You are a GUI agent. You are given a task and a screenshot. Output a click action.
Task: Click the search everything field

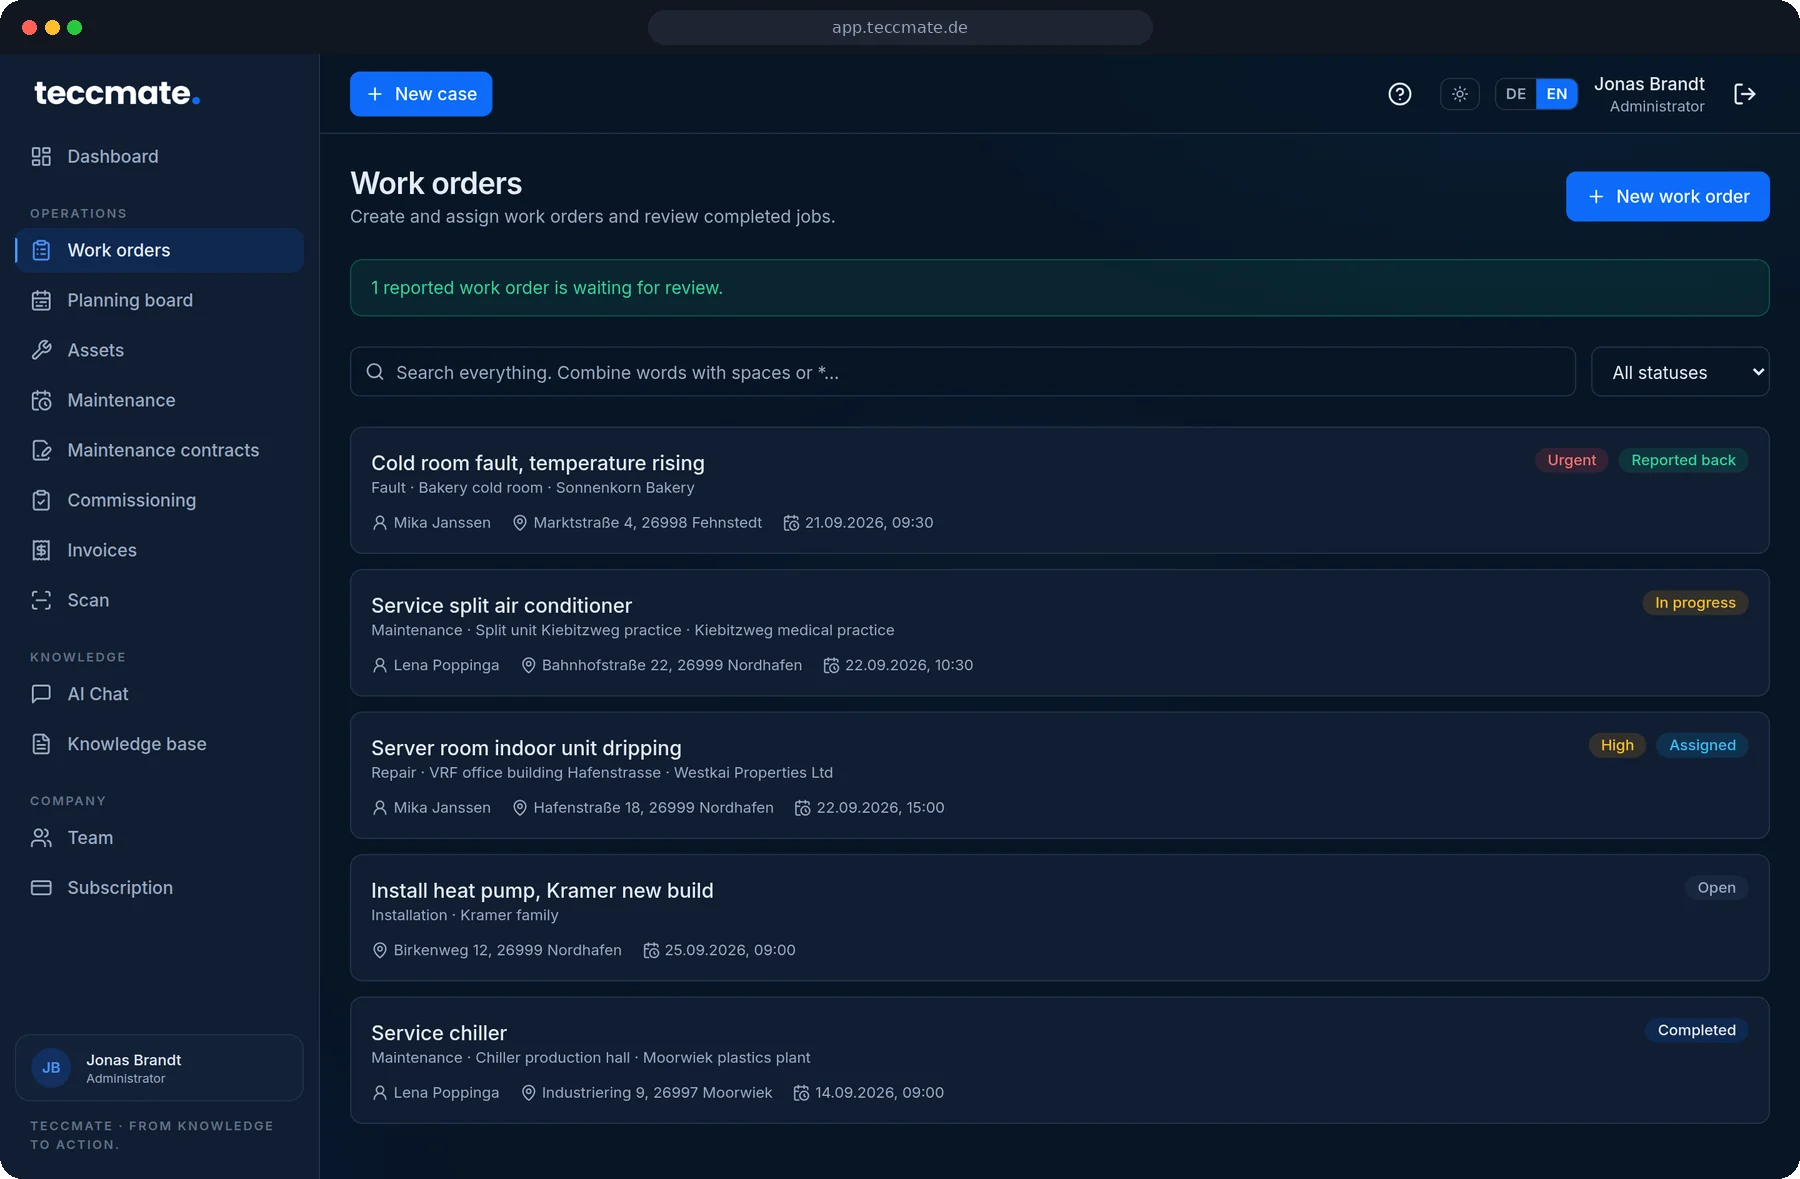pyautogui.click(x=963, y=372)
